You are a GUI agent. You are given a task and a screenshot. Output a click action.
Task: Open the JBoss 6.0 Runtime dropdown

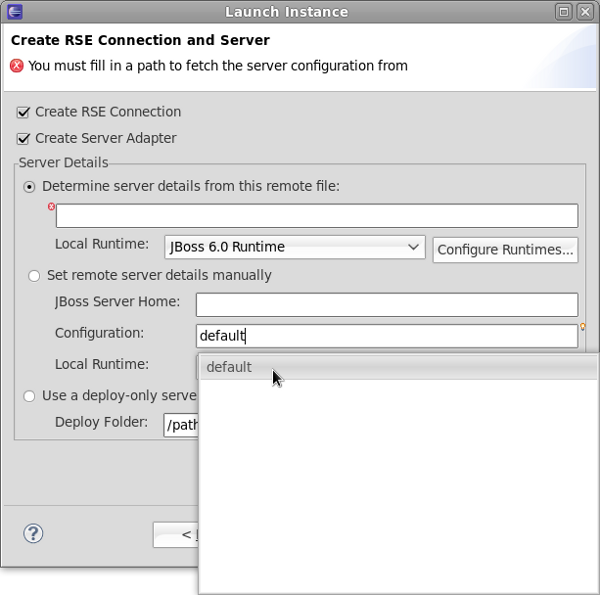tap(295, 247)
